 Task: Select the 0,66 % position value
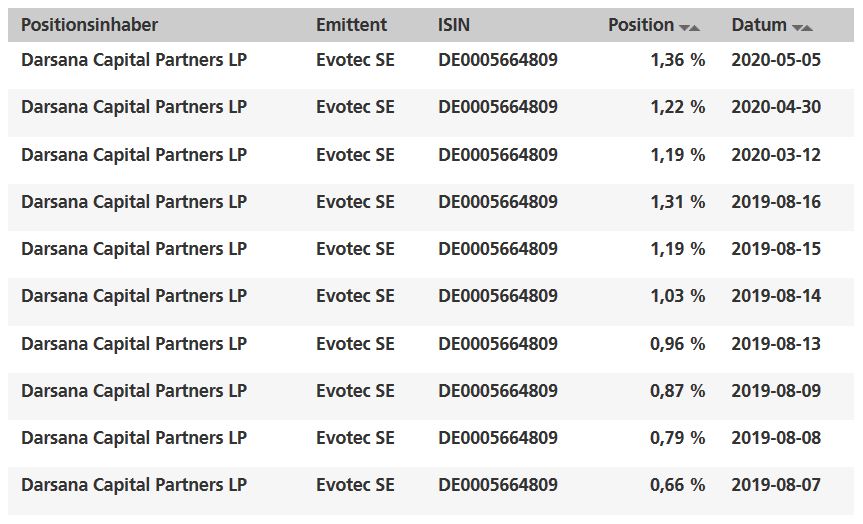677,485
